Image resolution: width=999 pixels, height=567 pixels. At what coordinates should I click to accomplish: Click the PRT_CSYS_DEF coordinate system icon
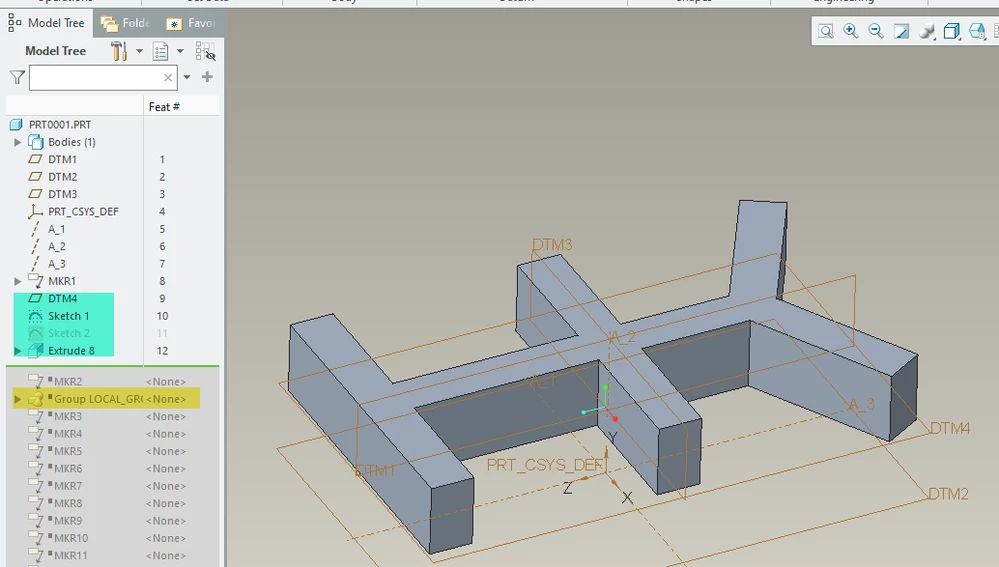point(36,212)
